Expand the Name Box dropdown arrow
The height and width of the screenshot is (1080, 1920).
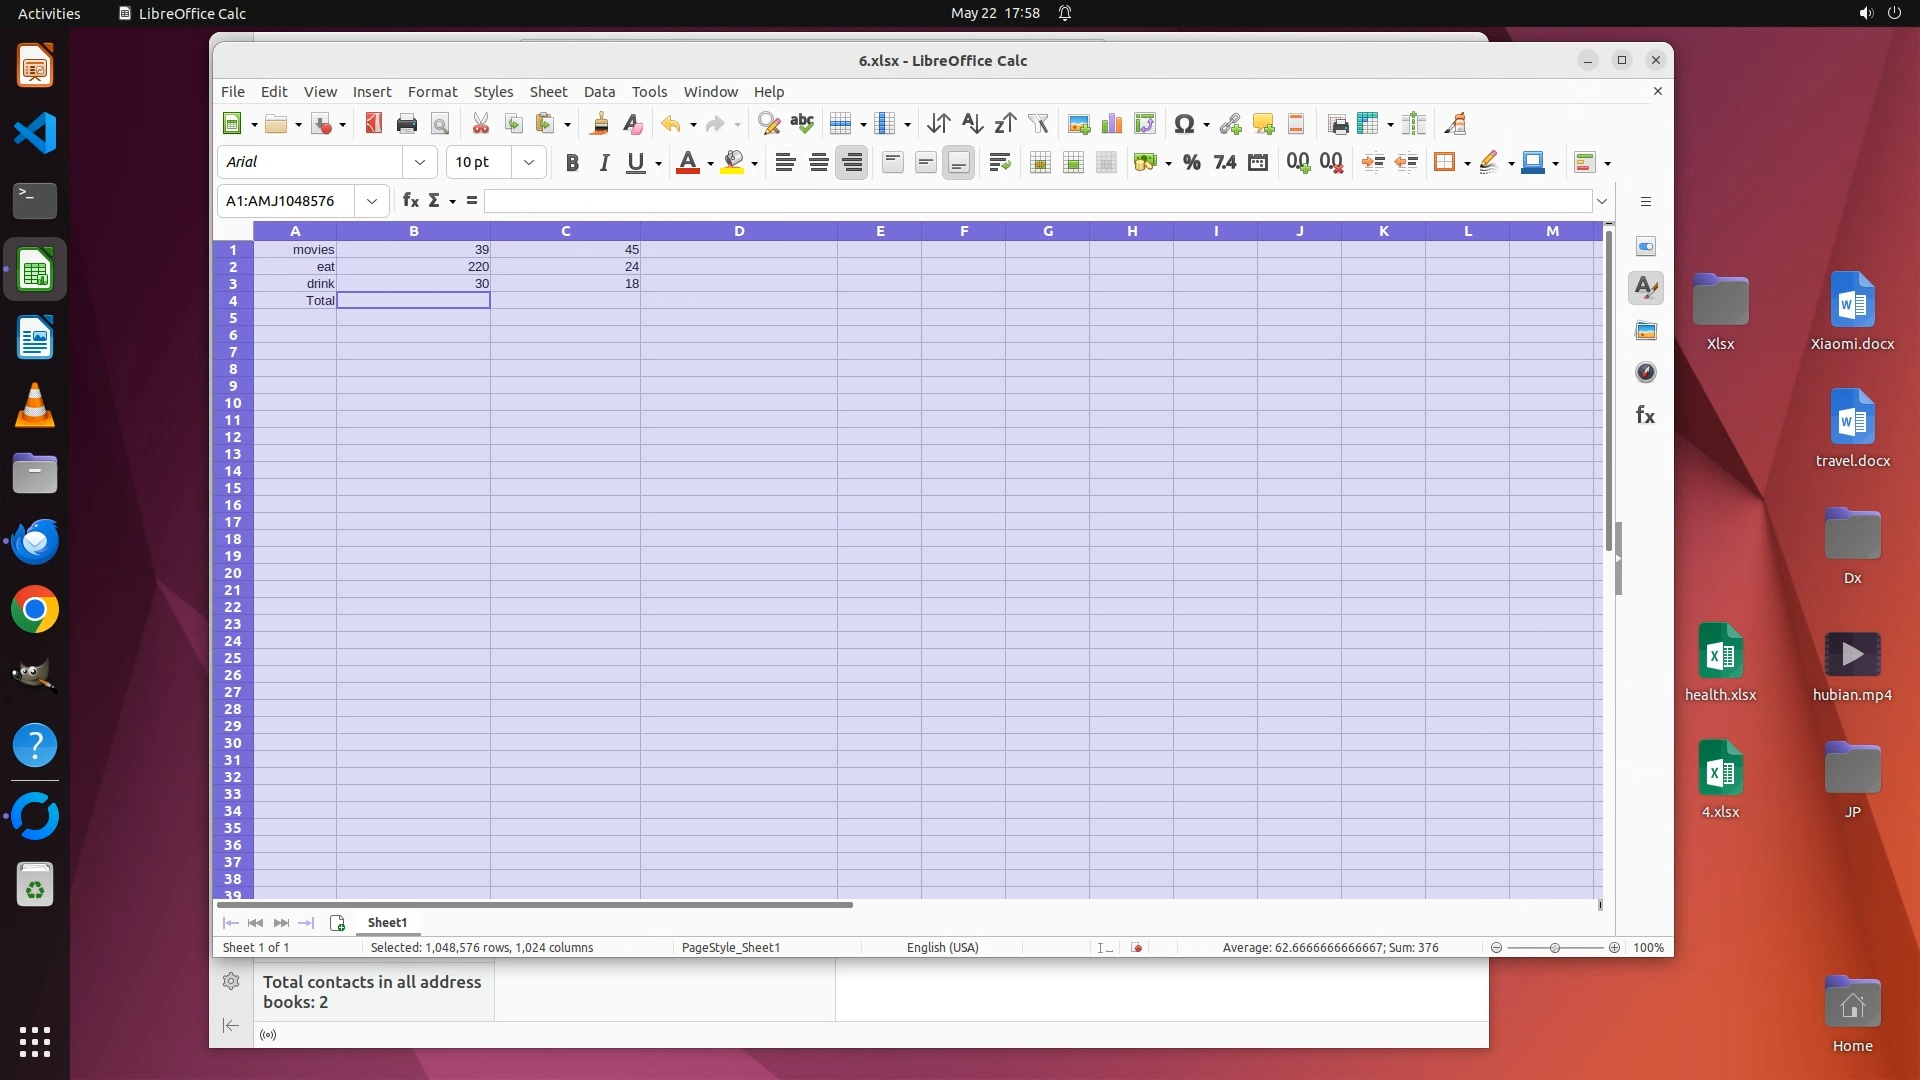372,201
